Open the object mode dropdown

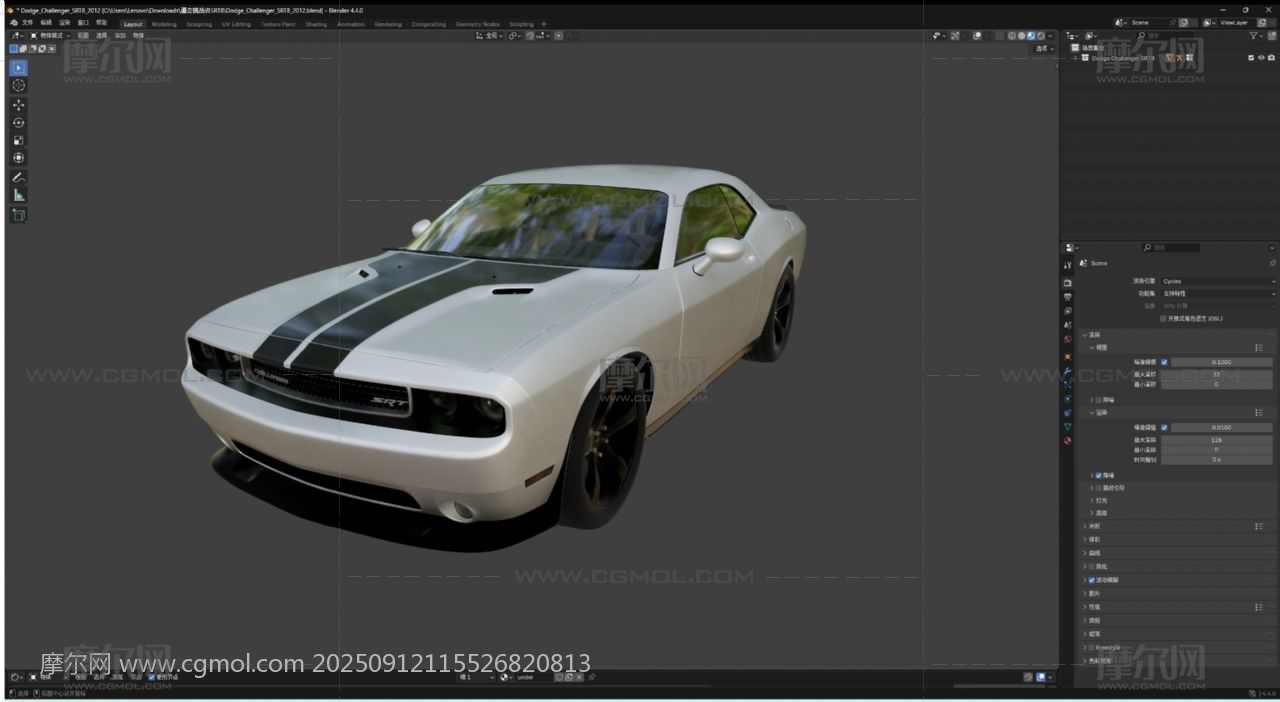coord(48,35)
